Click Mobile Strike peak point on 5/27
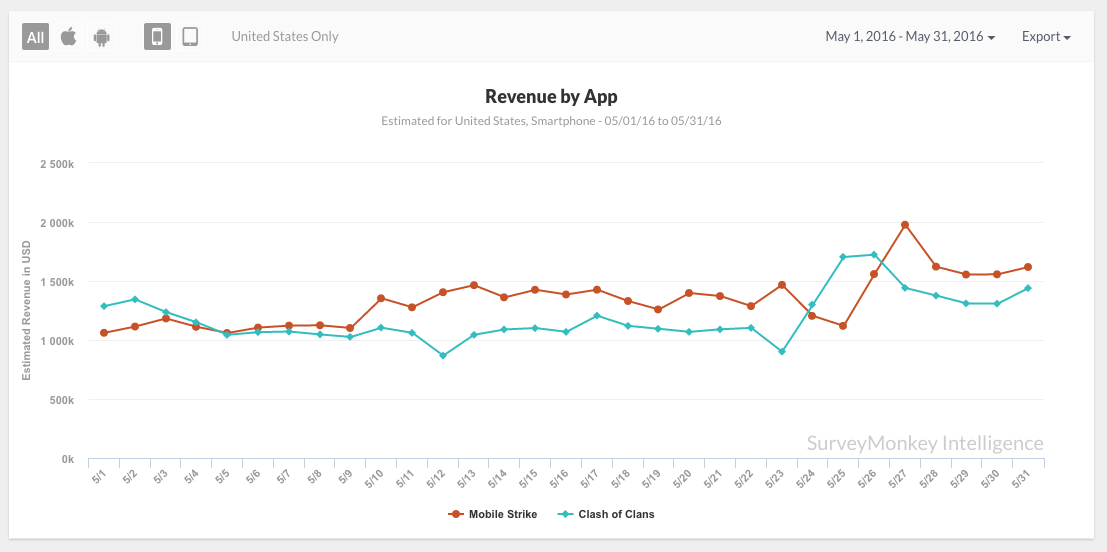 [905, 224]
